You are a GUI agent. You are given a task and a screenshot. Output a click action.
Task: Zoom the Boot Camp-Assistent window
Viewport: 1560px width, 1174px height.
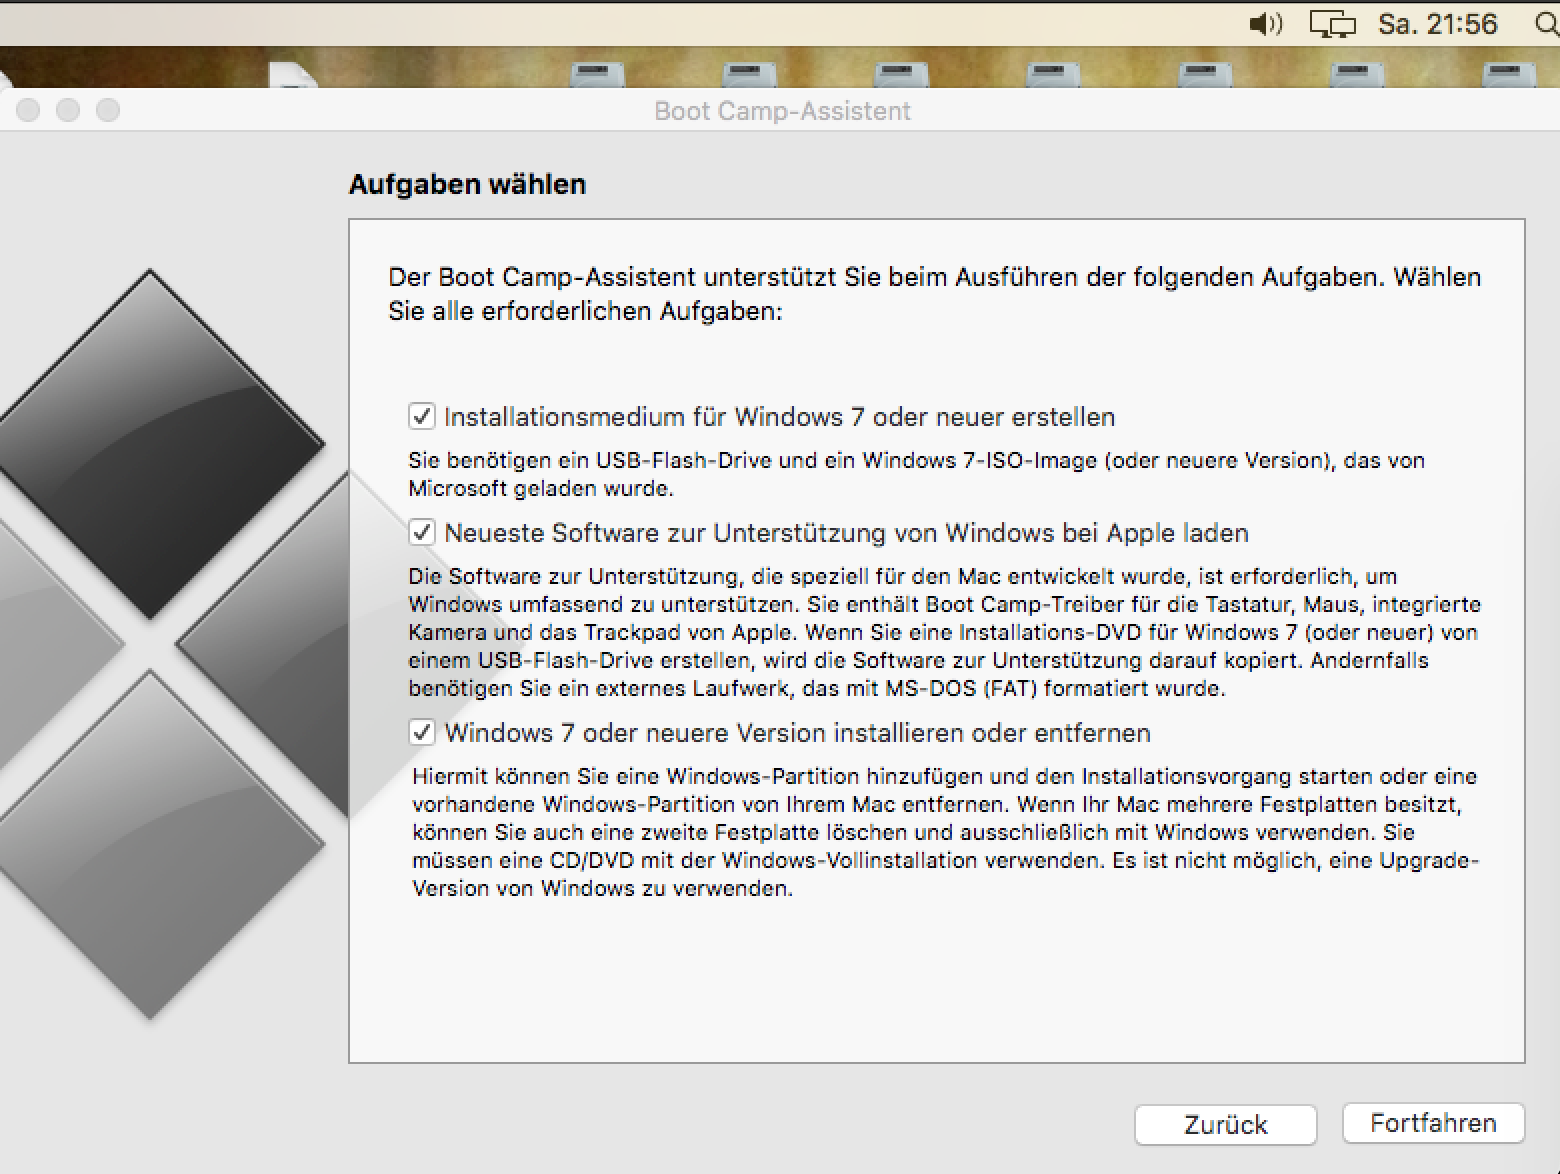(108, 110)
